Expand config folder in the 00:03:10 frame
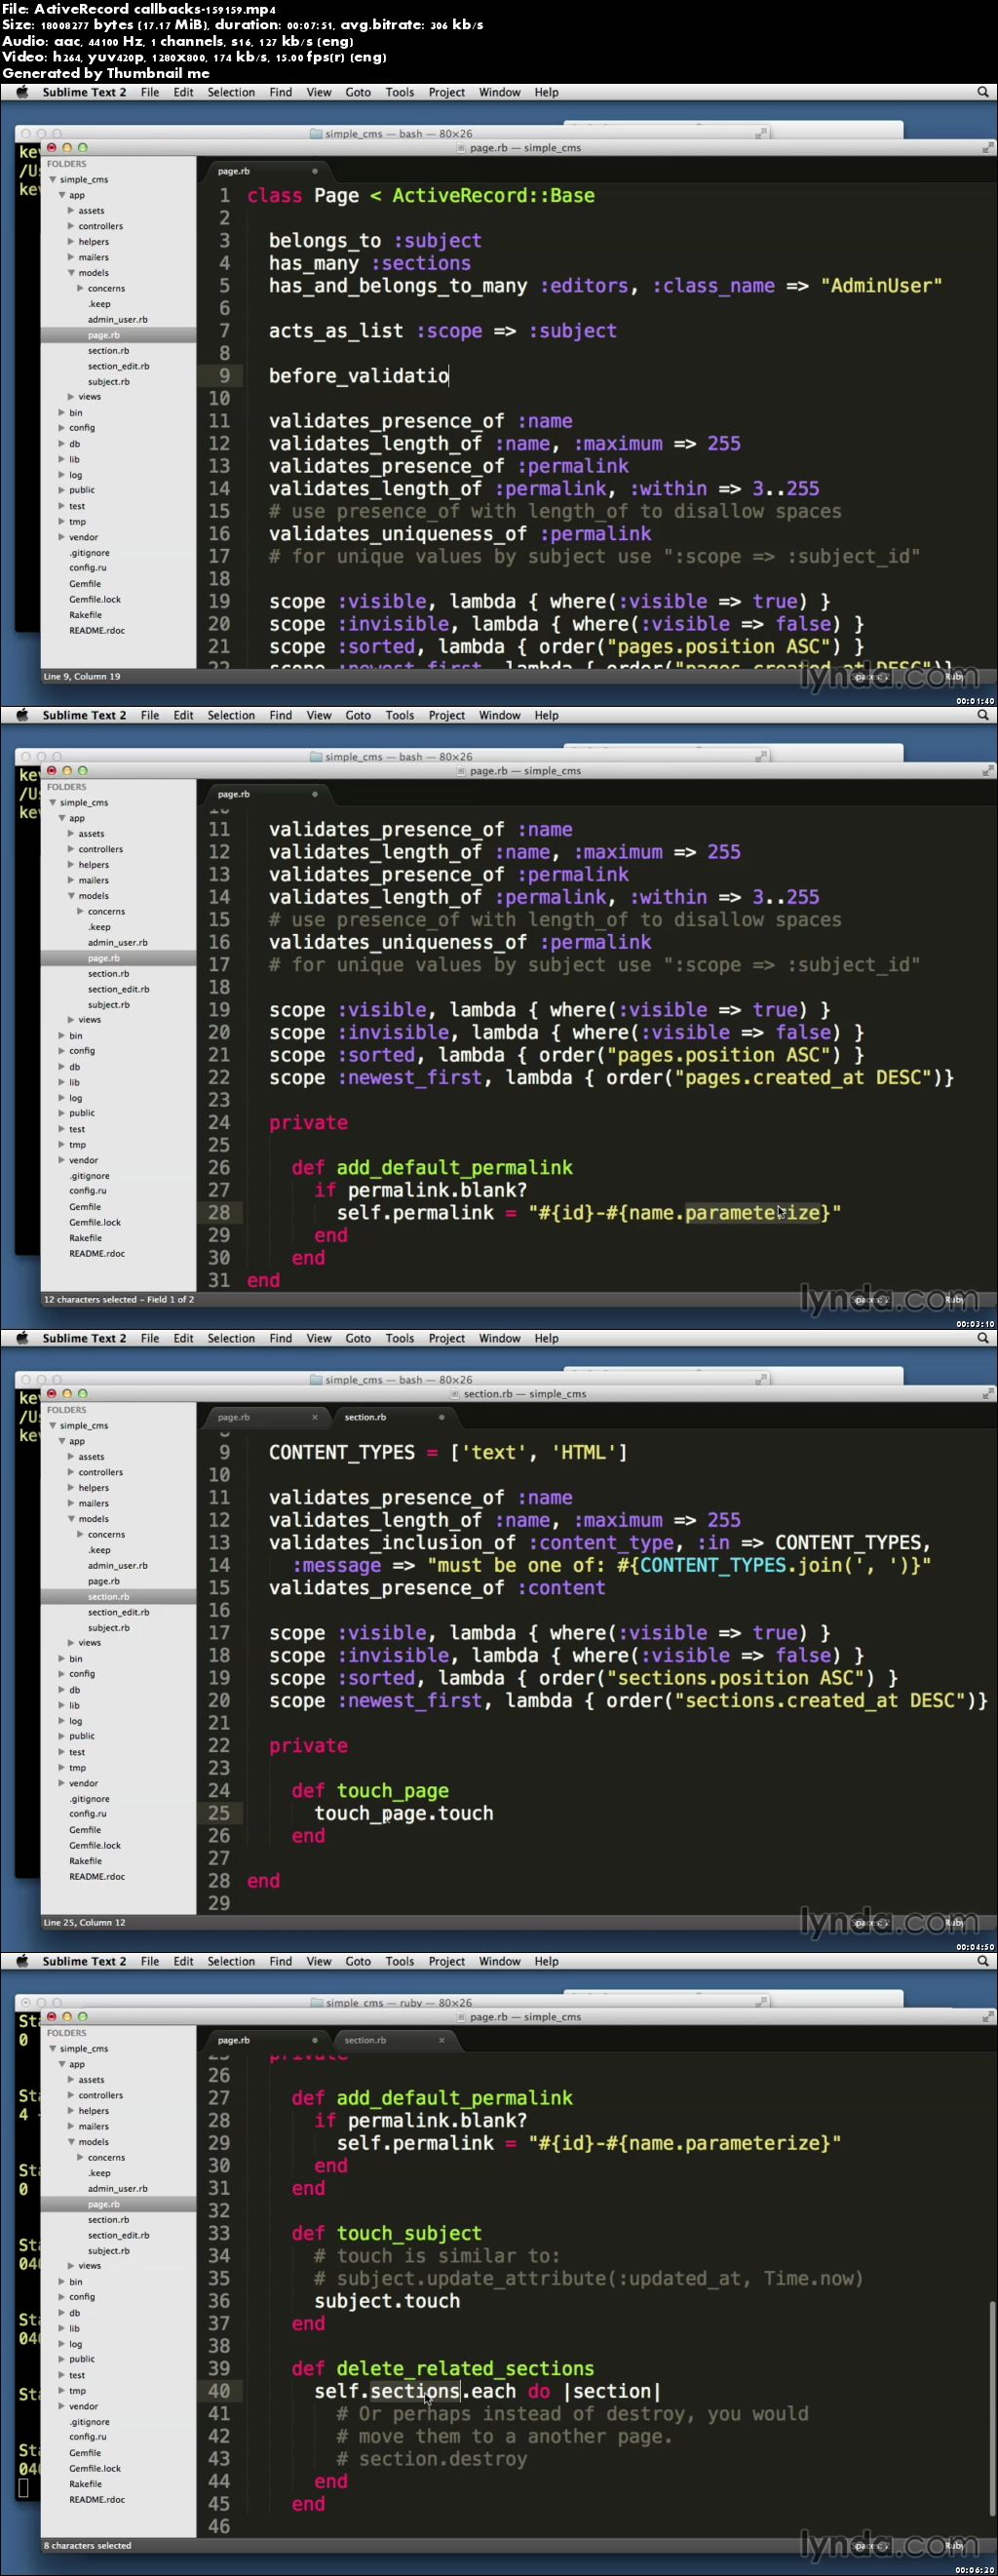The width and height of the screenshot is (998, 2576). pos(62,1051)
